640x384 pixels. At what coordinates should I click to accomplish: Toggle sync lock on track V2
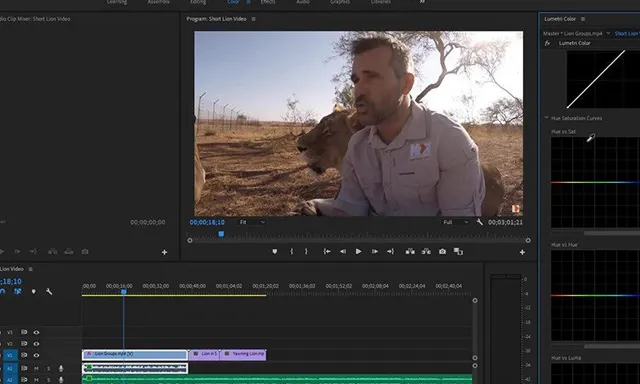pos(24,344)
